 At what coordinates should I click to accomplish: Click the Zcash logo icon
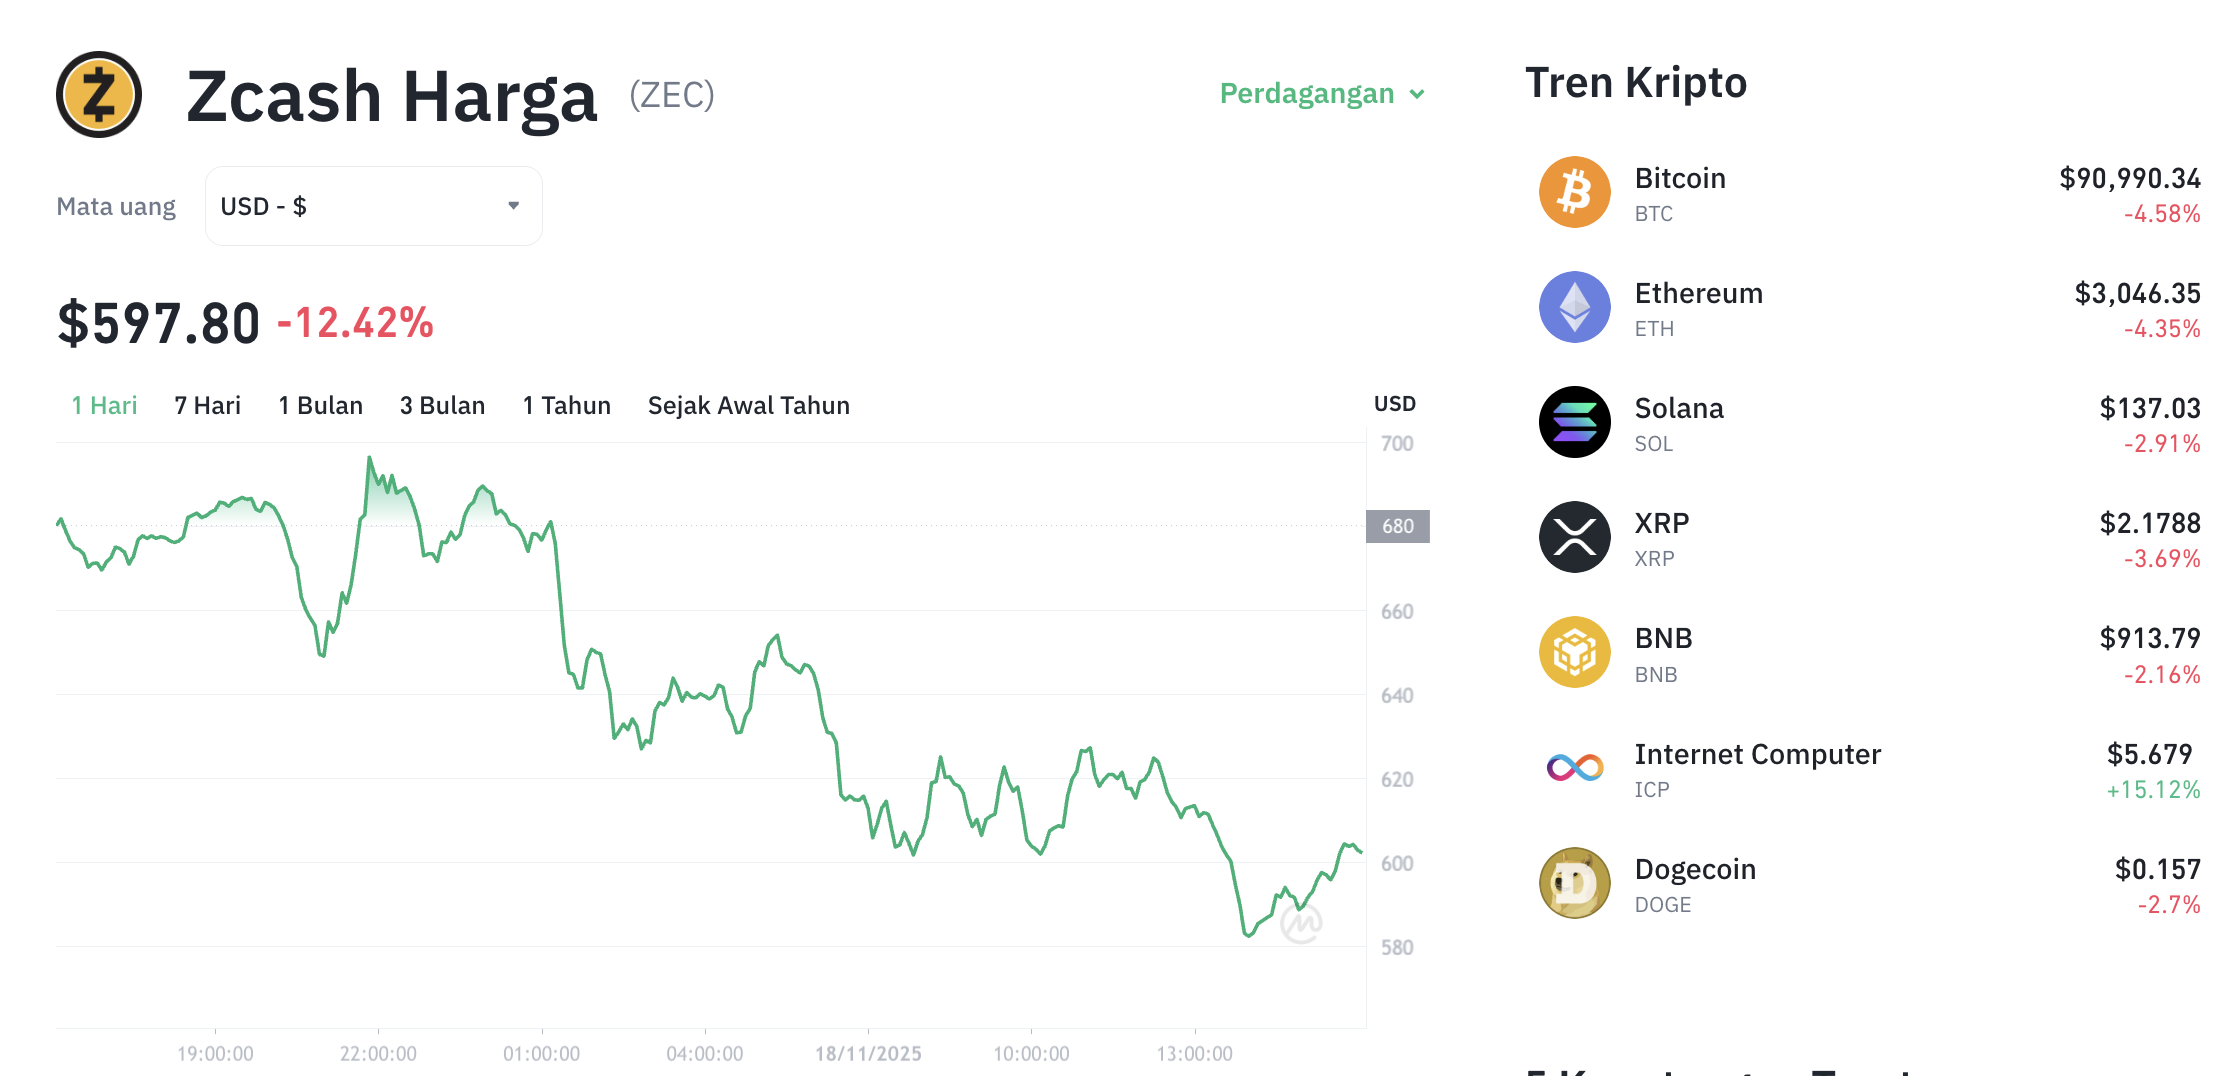pyautogui.click(x=97, y=95)
